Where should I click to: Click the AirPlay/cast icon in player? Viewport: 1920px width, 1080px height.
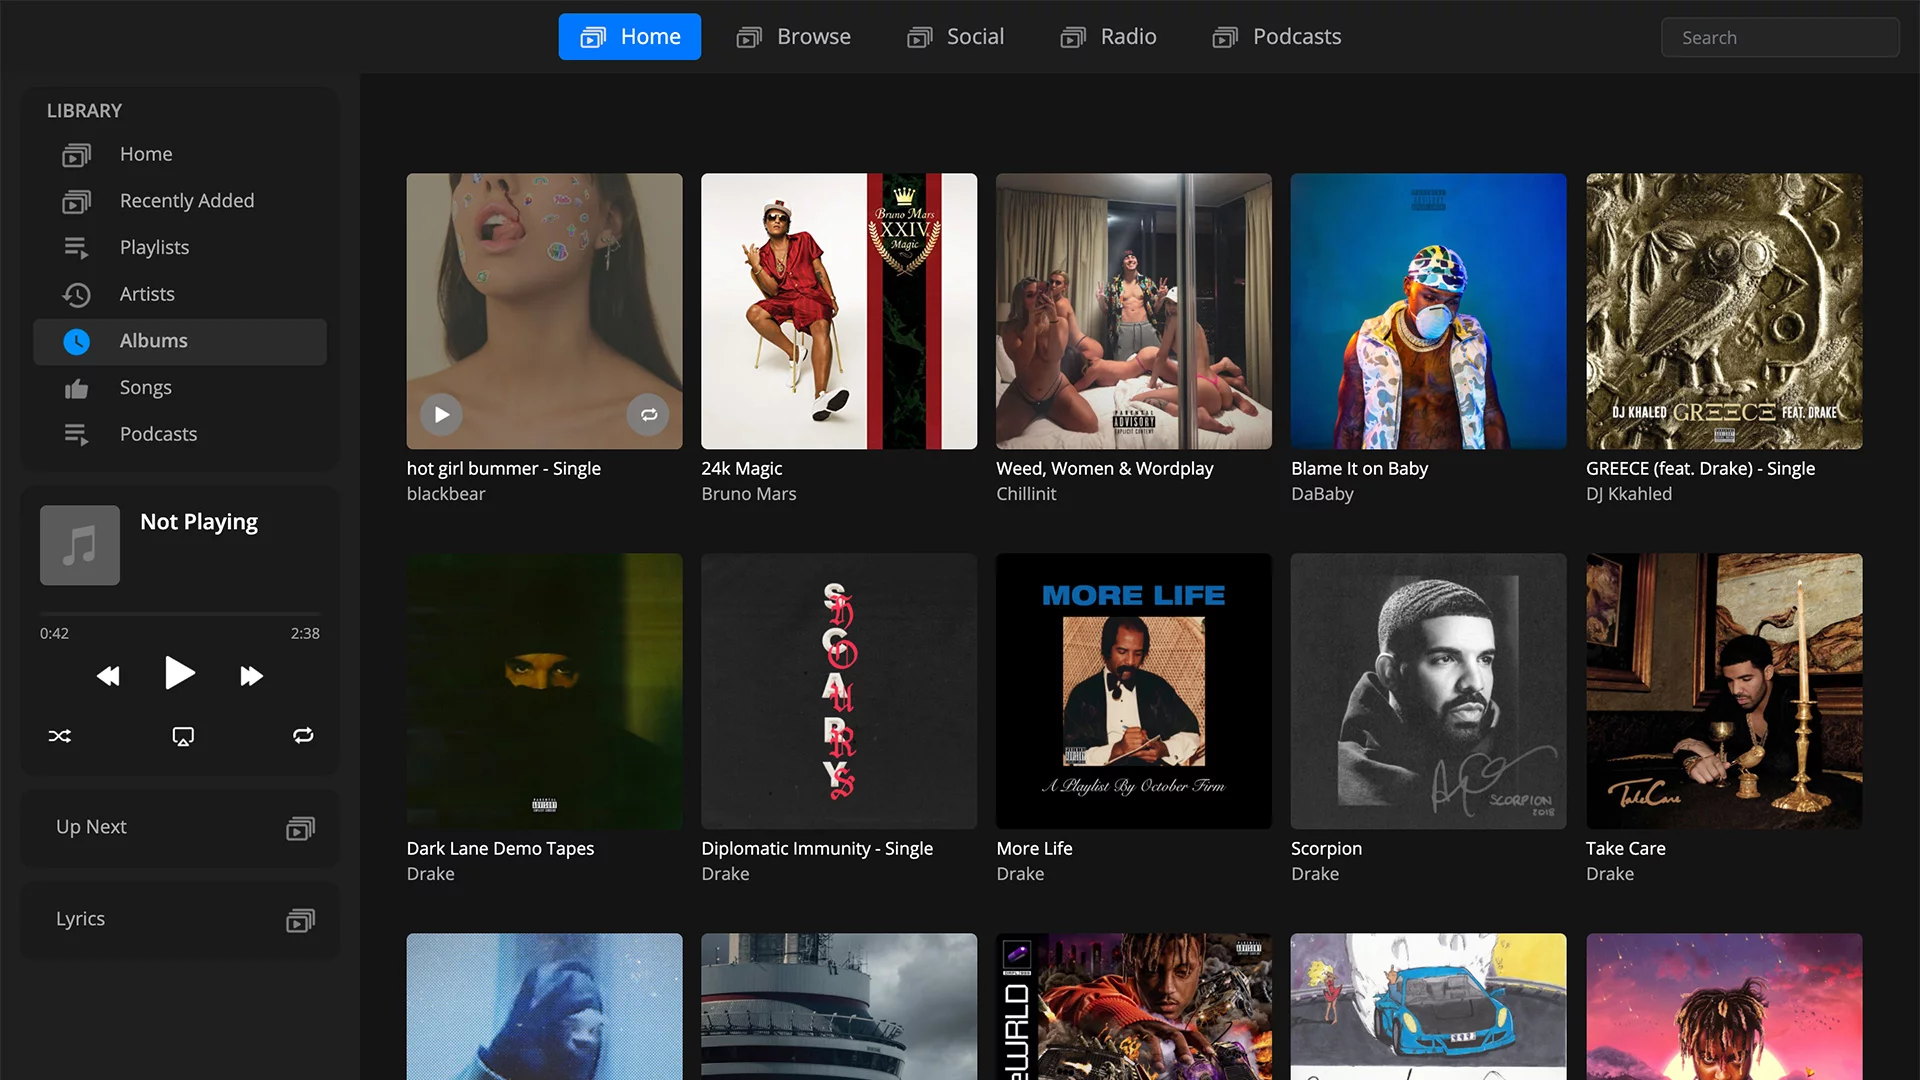pyautogui.click(x=181, y=736)
